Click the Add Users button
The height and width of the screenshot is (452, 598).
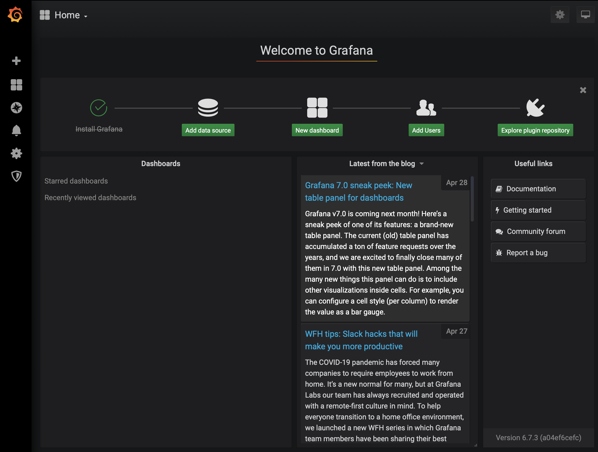(x=426, y=130)
